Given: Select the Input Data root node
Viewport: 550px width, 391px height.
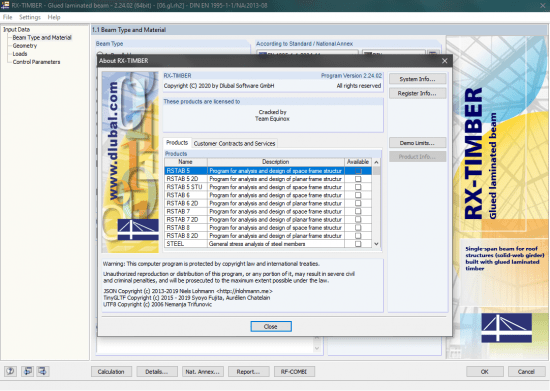Looking at the screenshot, I should point(16,29).
